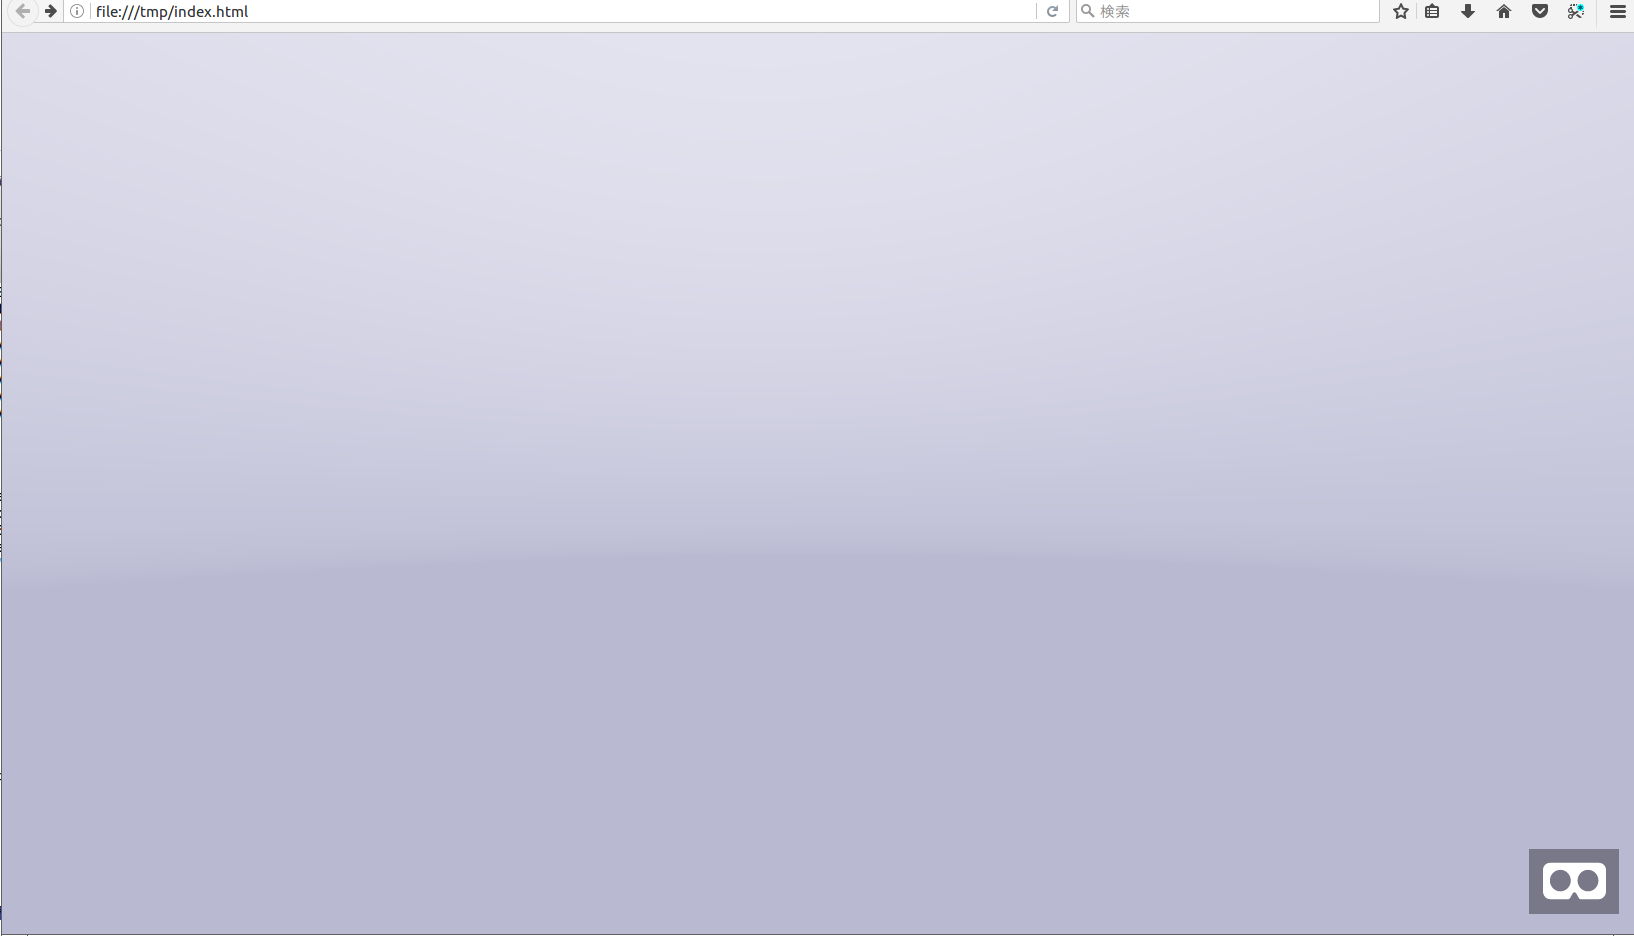Go to the Firefox home page
The height and width of the screenshot is (936, 1634).
[1504, 12]
